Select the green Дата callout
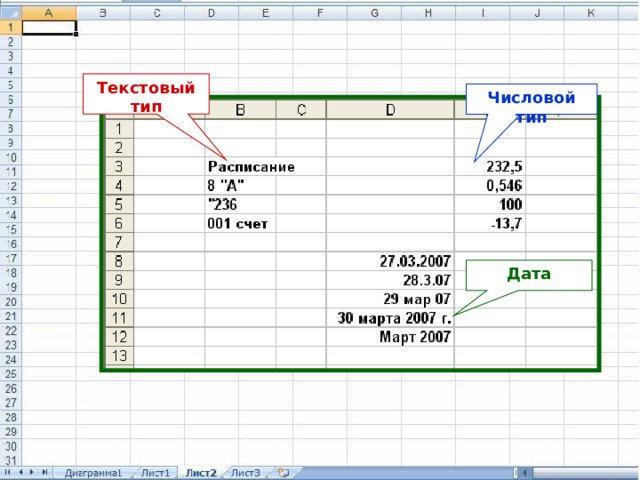 [529, 275]
